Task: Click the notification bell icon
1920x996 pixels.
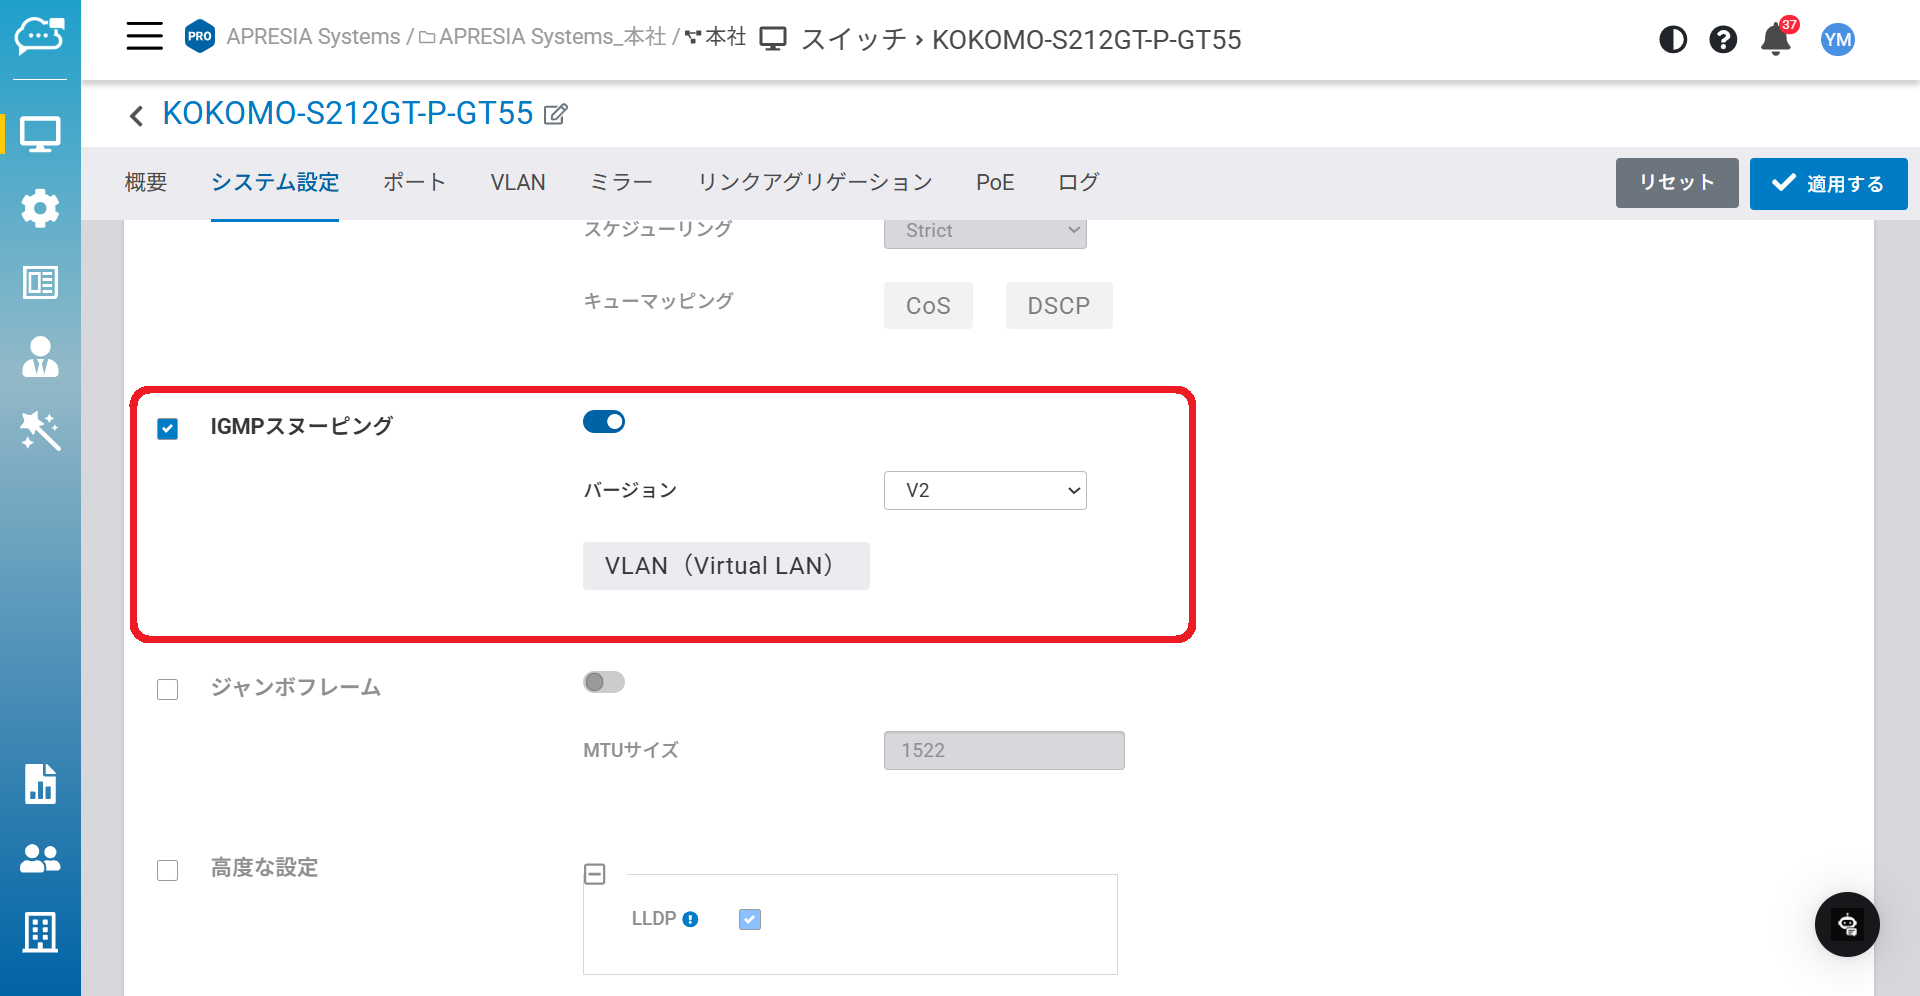Action: 1775,40
